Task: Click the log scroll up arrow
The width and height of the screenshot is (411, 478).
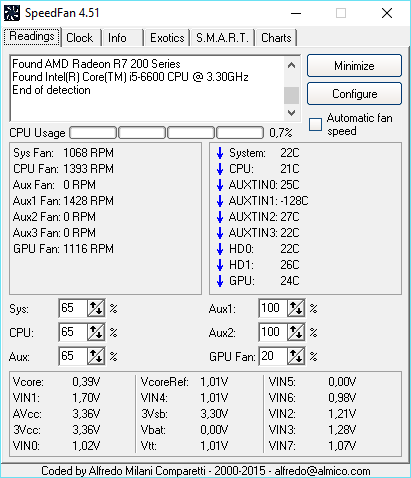Action: 291,65
